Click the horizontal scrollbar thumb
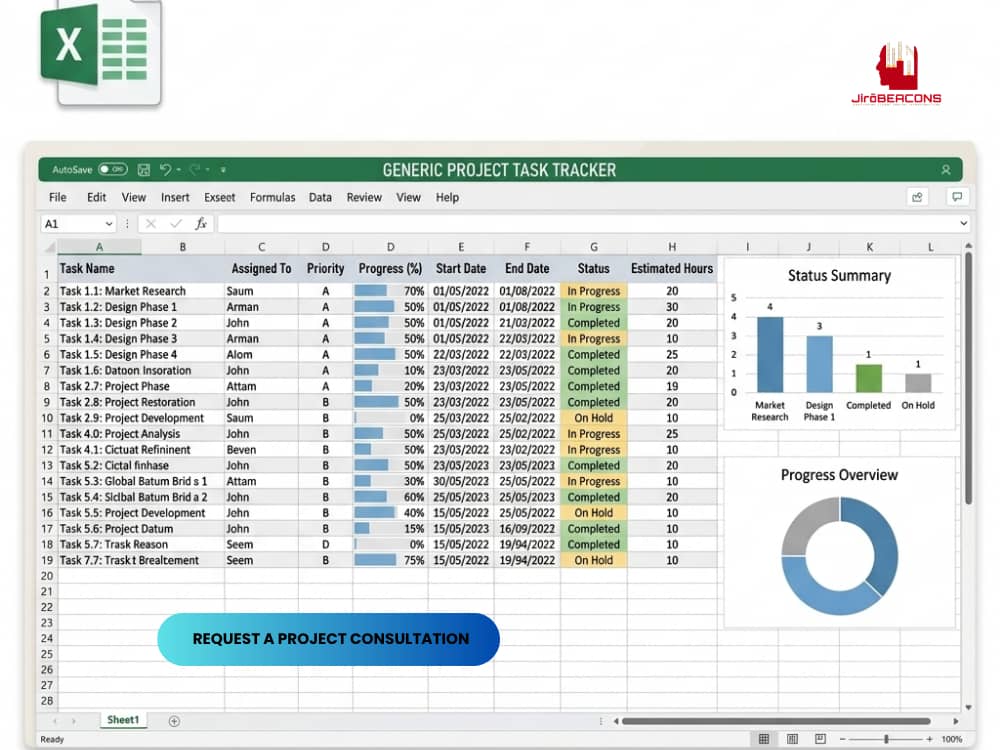The width and height of the screenshot is (1000, 750). [x=776, y=721]
